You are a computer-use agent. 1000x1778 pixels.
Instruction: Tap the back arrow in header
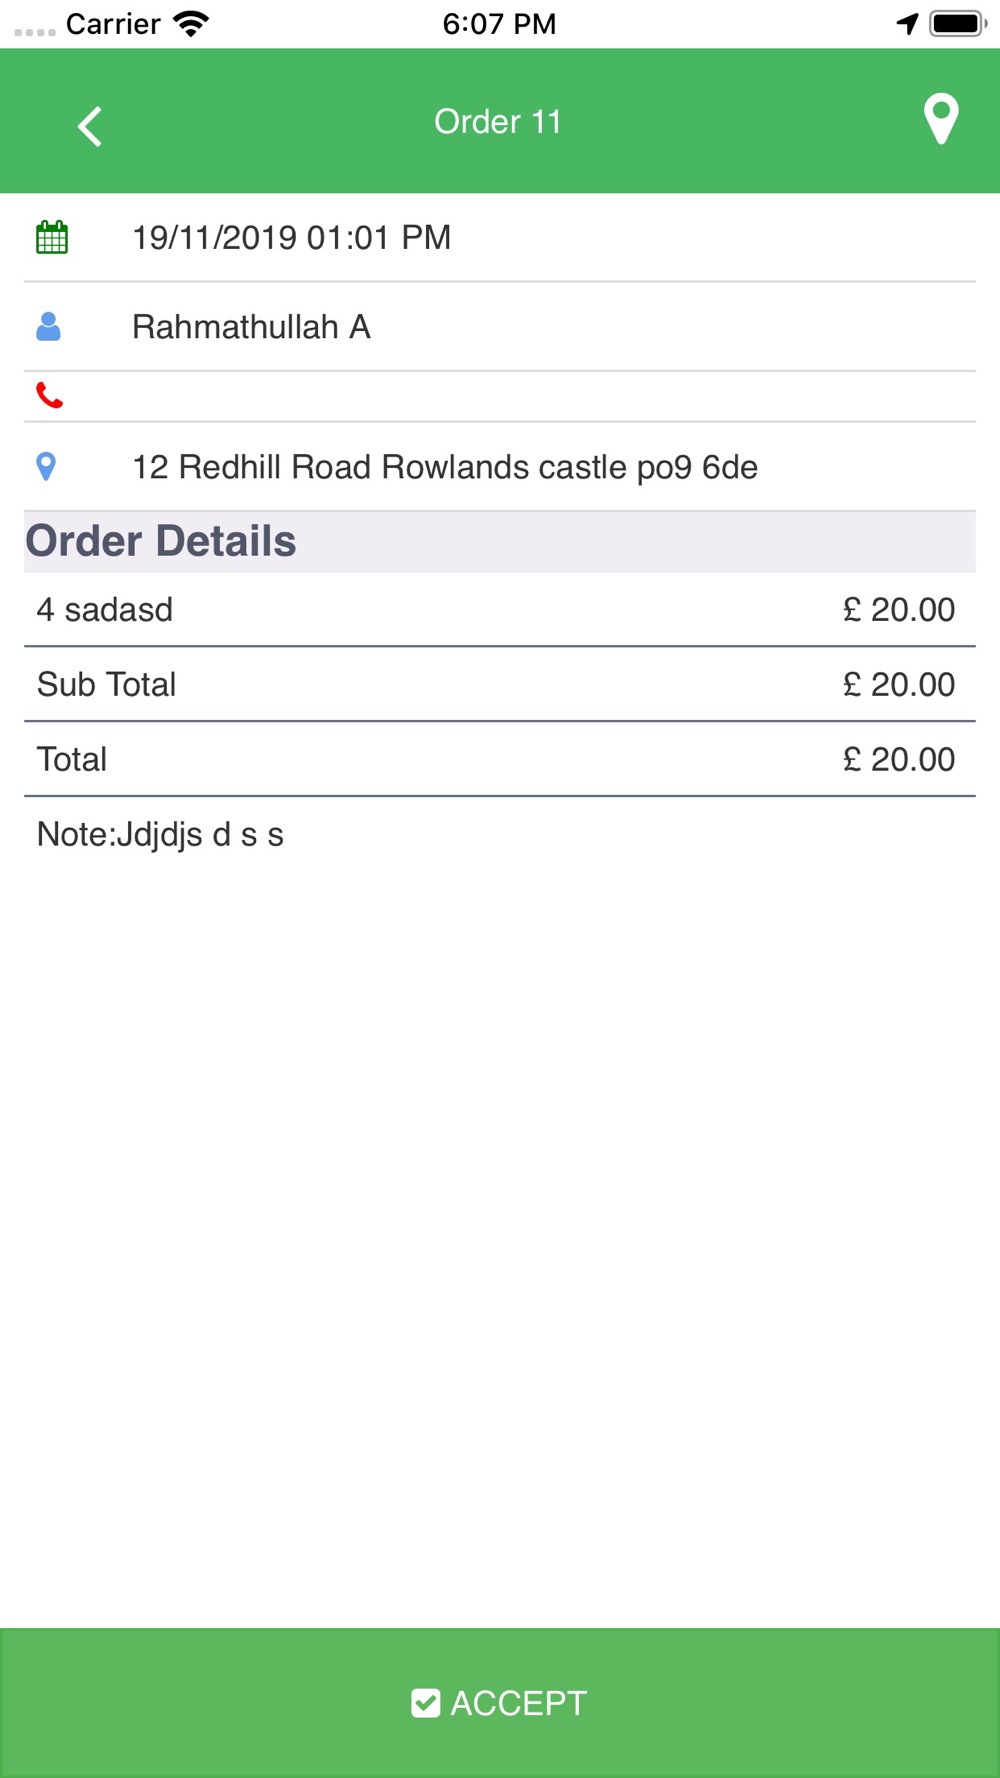coord(90,126)
